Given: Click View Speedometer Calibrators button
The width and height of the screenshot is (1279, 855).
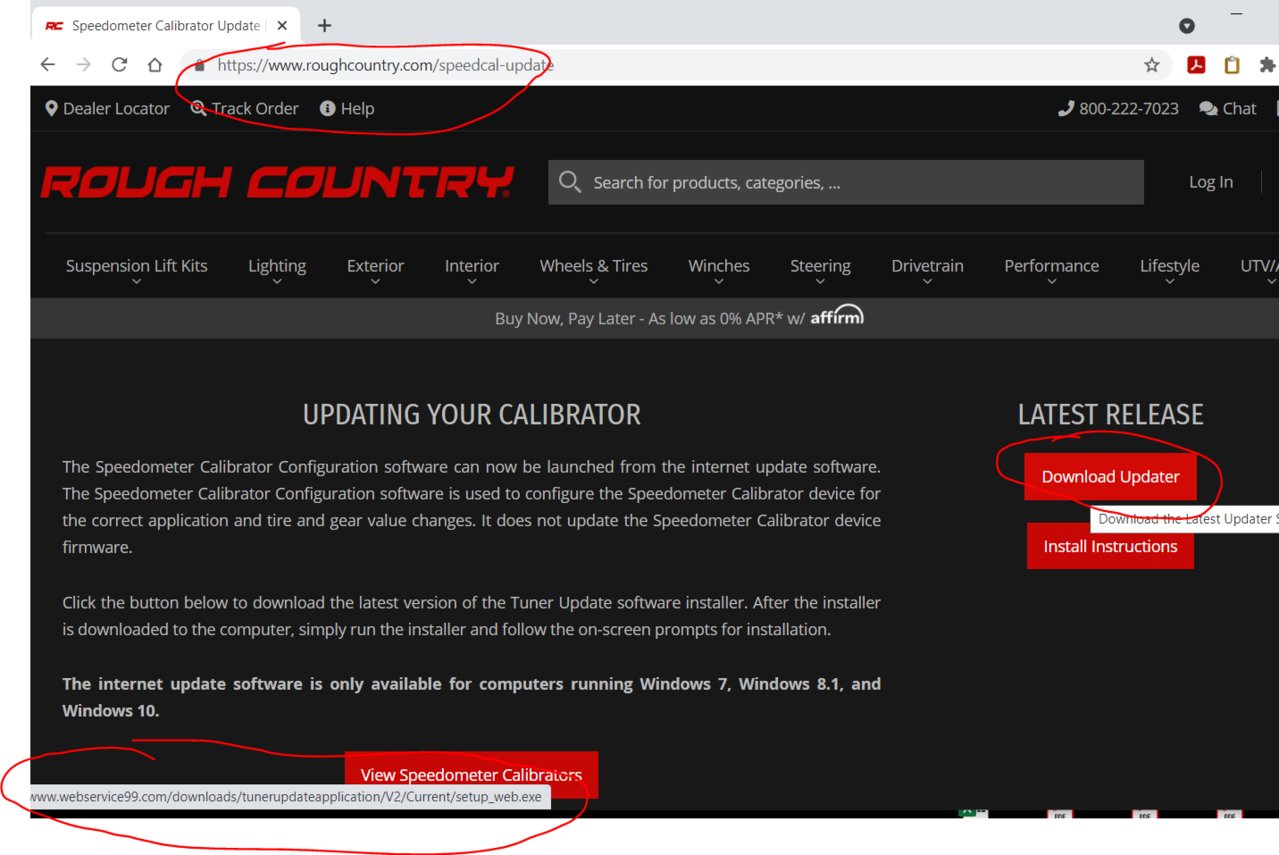Looking at the screenshot, I should click(471, 775).
